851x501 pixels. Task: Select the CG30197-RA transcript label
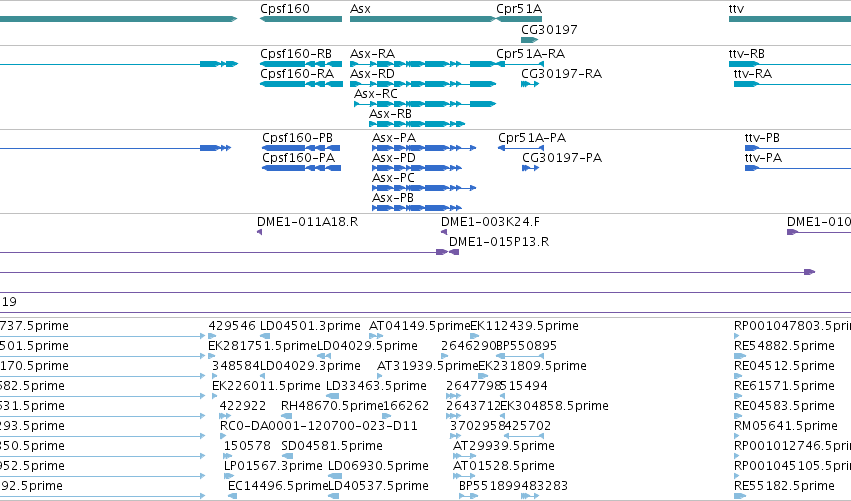pos(561,74)
